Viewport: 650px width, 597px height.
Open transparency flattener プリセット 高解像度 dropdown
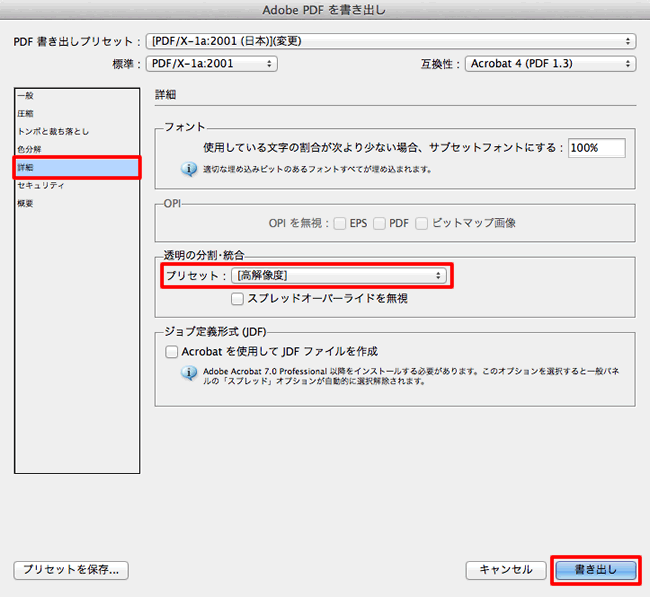339,275
